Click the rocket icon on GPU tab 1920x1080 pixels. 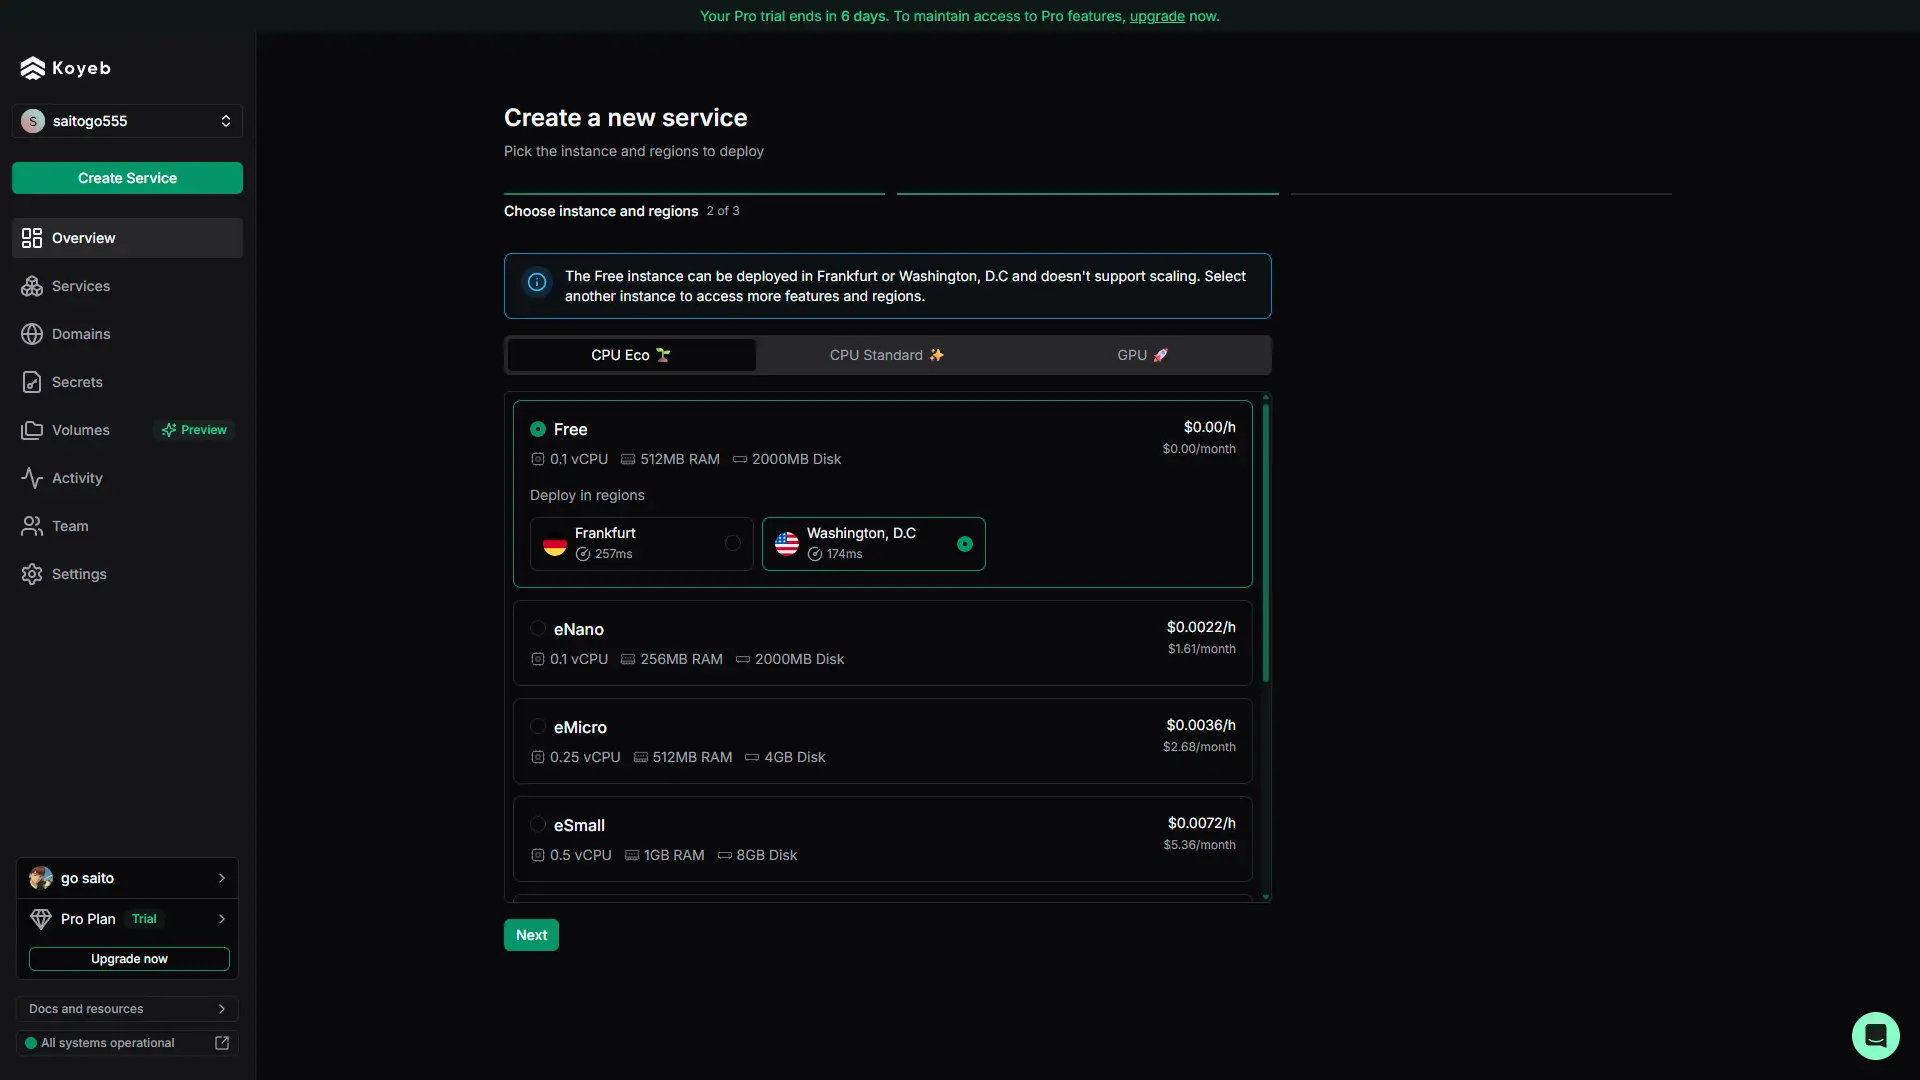1160,355
